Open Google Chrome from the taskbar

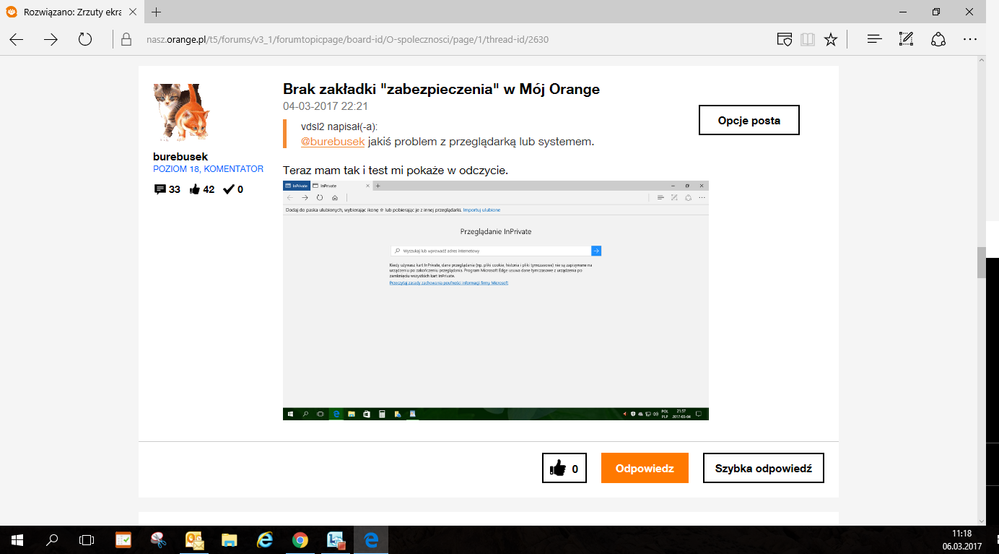300,540
